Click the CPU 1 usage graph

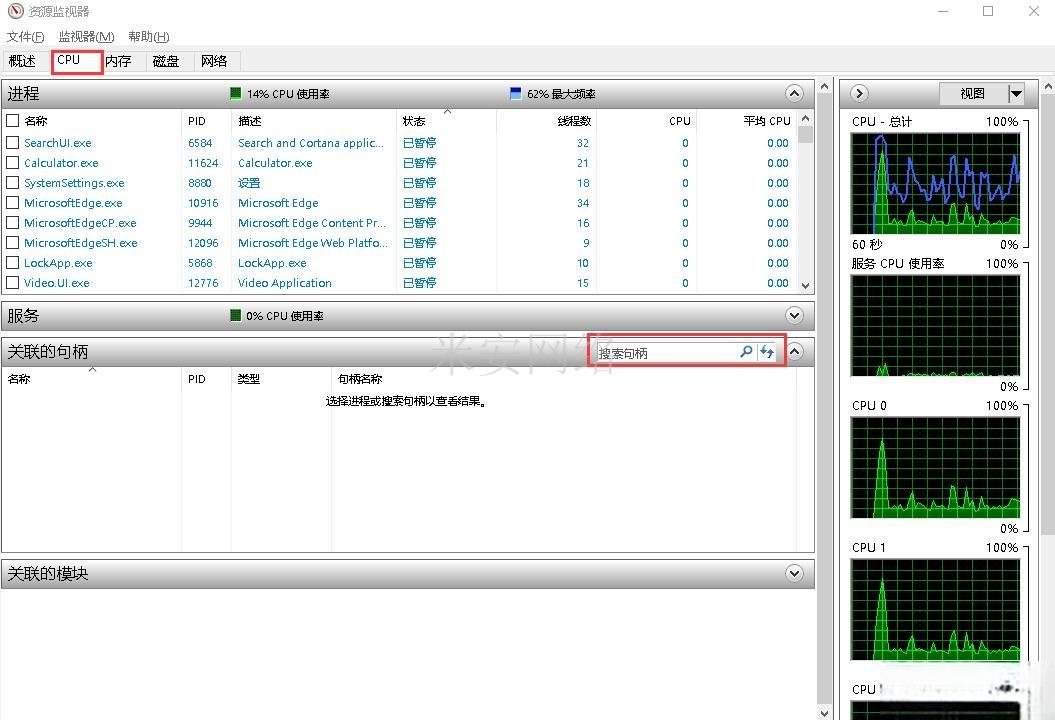[935, 609]
